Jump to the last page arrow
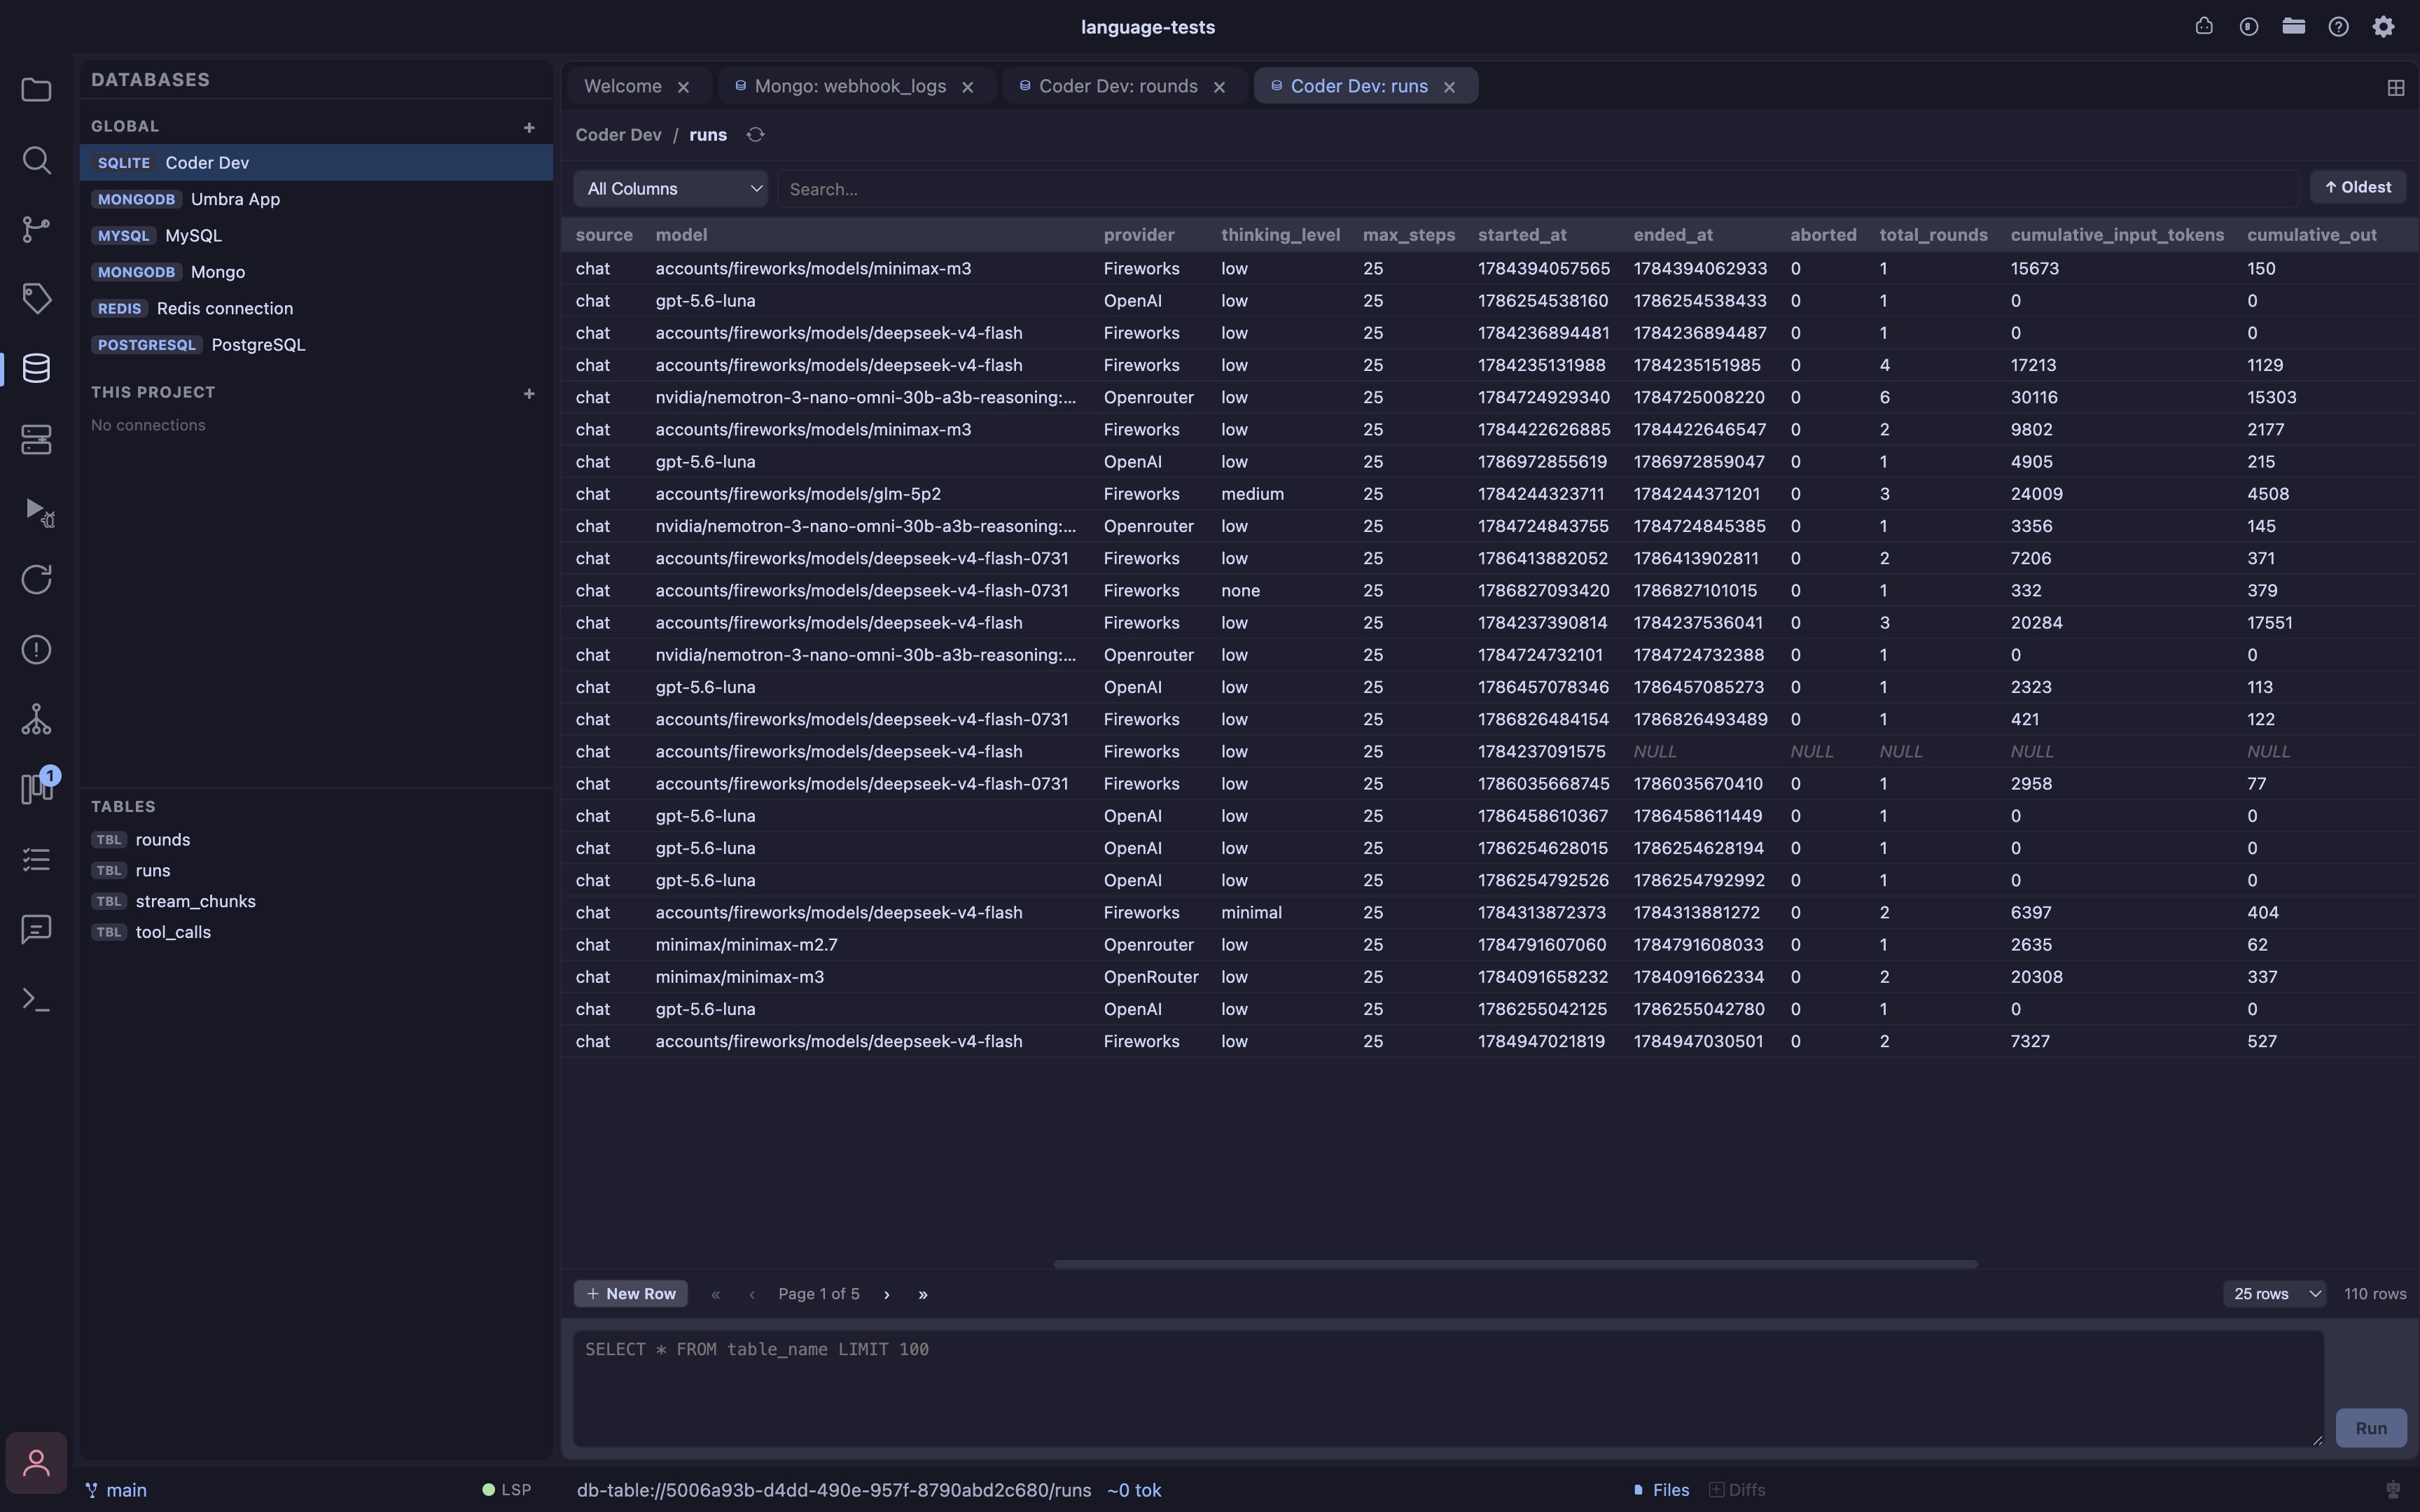The width and height of the screenshot is (2420, 1512). coord(922,1295)
